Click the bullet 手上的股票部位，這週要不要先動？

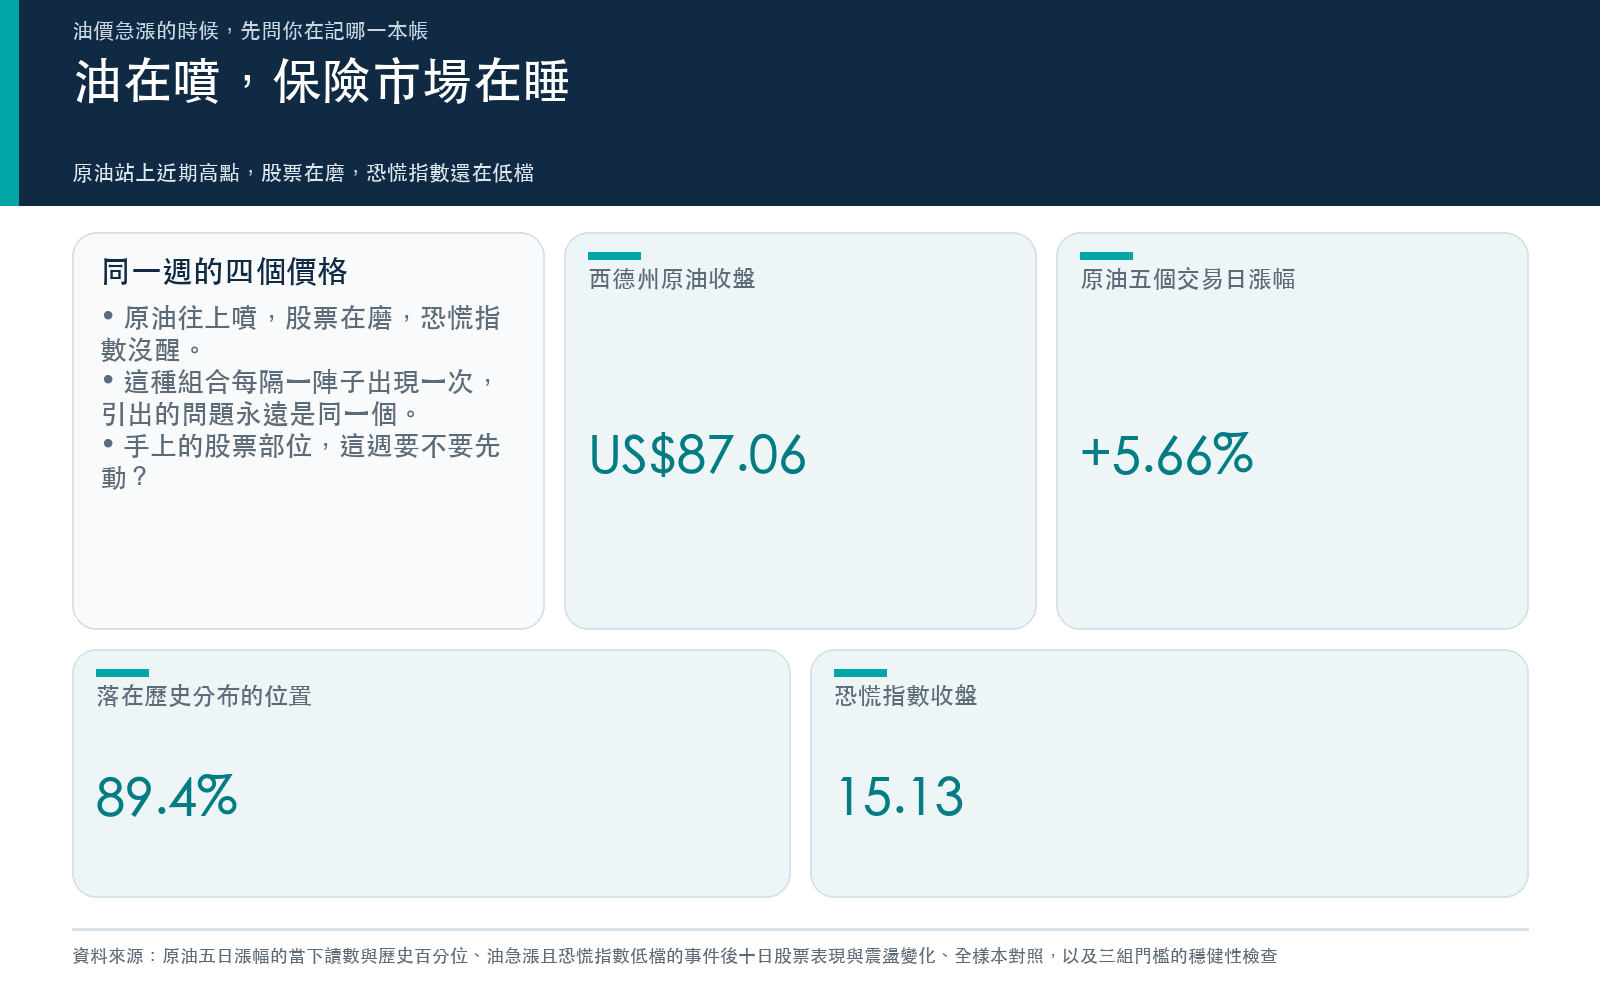[300, 462]
